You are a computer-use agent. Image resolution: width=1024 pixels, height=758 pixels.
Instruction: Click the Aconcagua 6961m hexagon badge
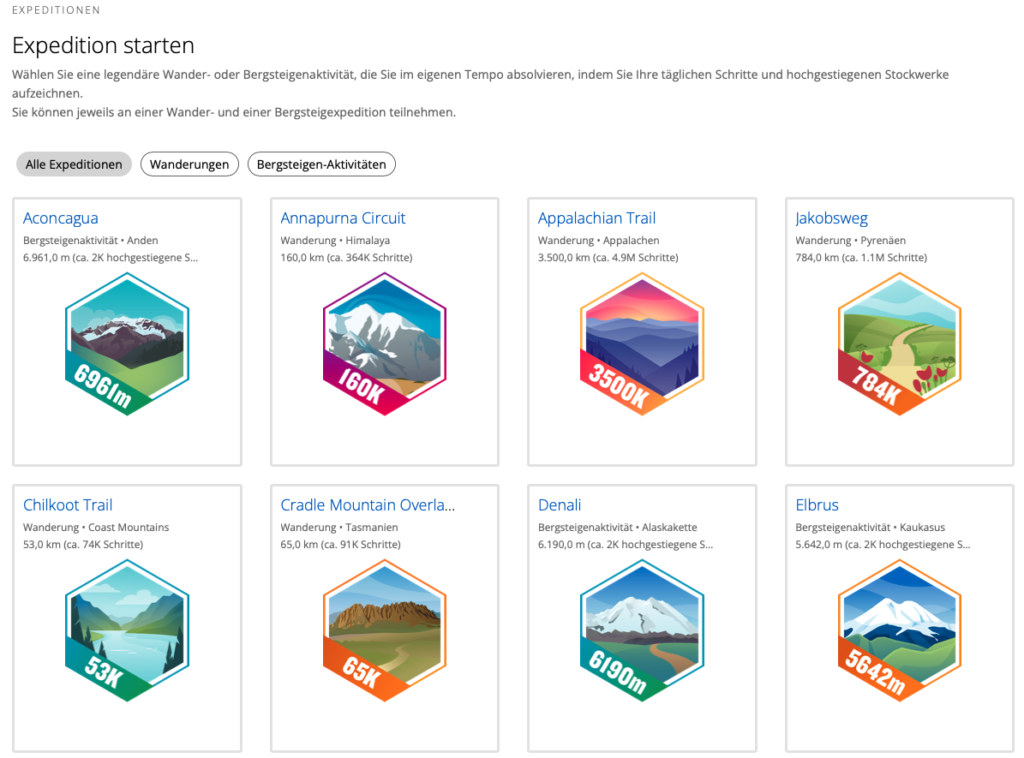pyautogui.click(x=127, y=344)
